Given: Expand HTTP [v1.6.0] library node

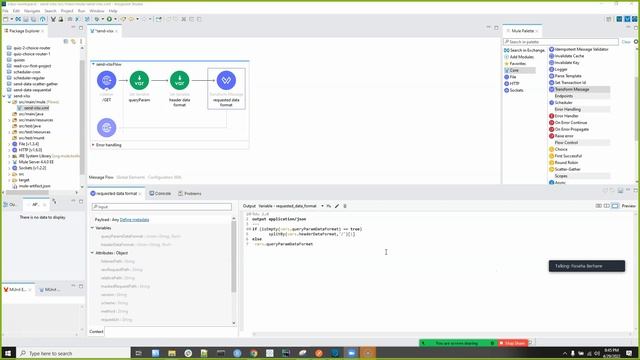Looking at the screenshot, I should click(x=9, y=150).
